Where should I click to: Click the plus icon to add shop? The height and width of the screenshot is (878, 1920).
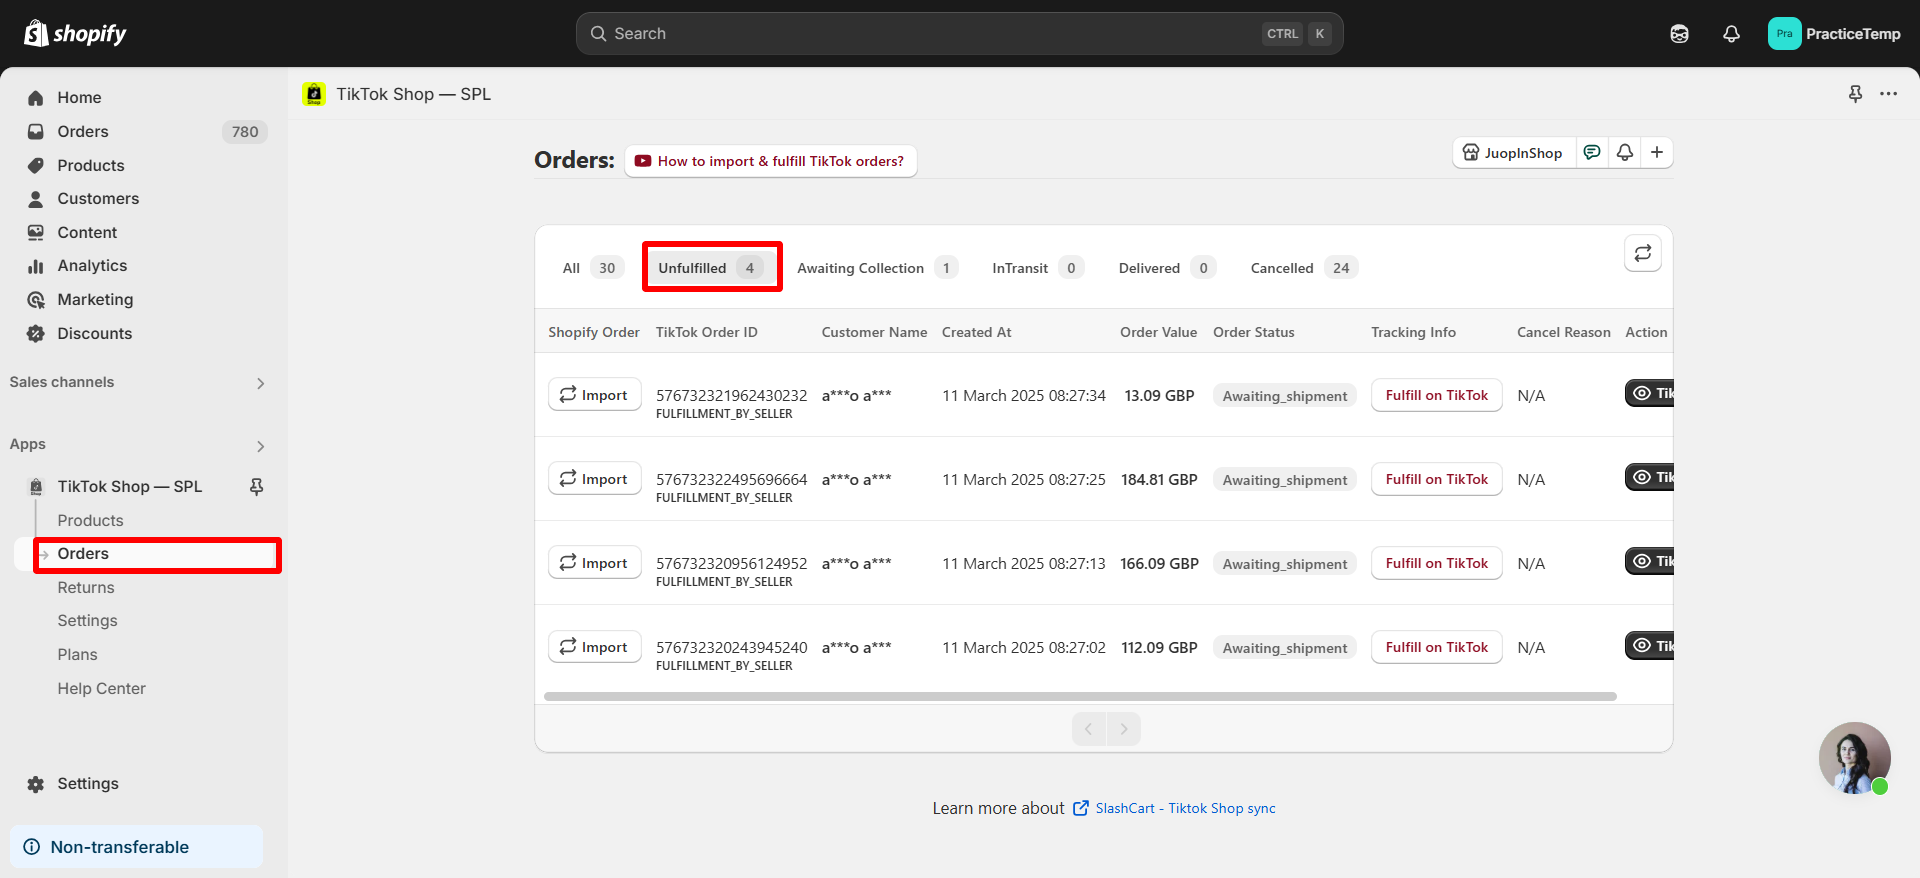[1657, 153]
